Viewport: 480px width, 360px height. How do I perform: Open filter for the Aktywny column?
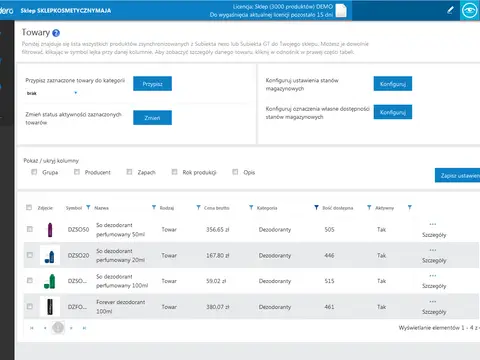[410, 207]
